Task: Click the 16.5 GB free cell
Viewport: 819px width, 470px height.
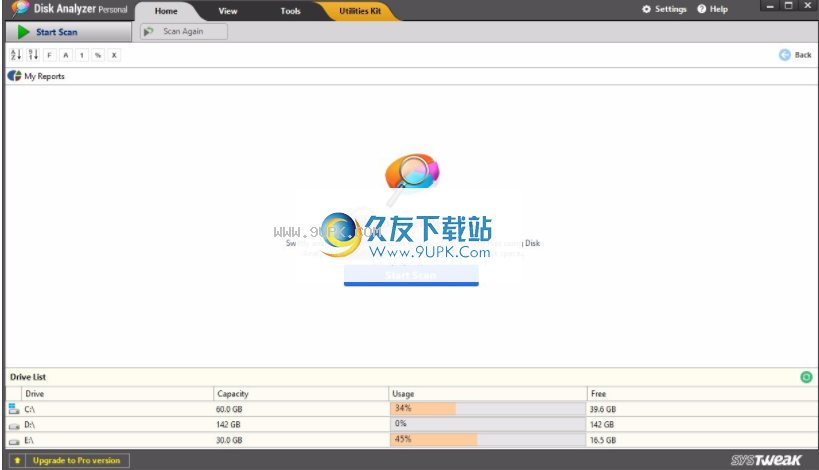Action: tap(603, 440)
